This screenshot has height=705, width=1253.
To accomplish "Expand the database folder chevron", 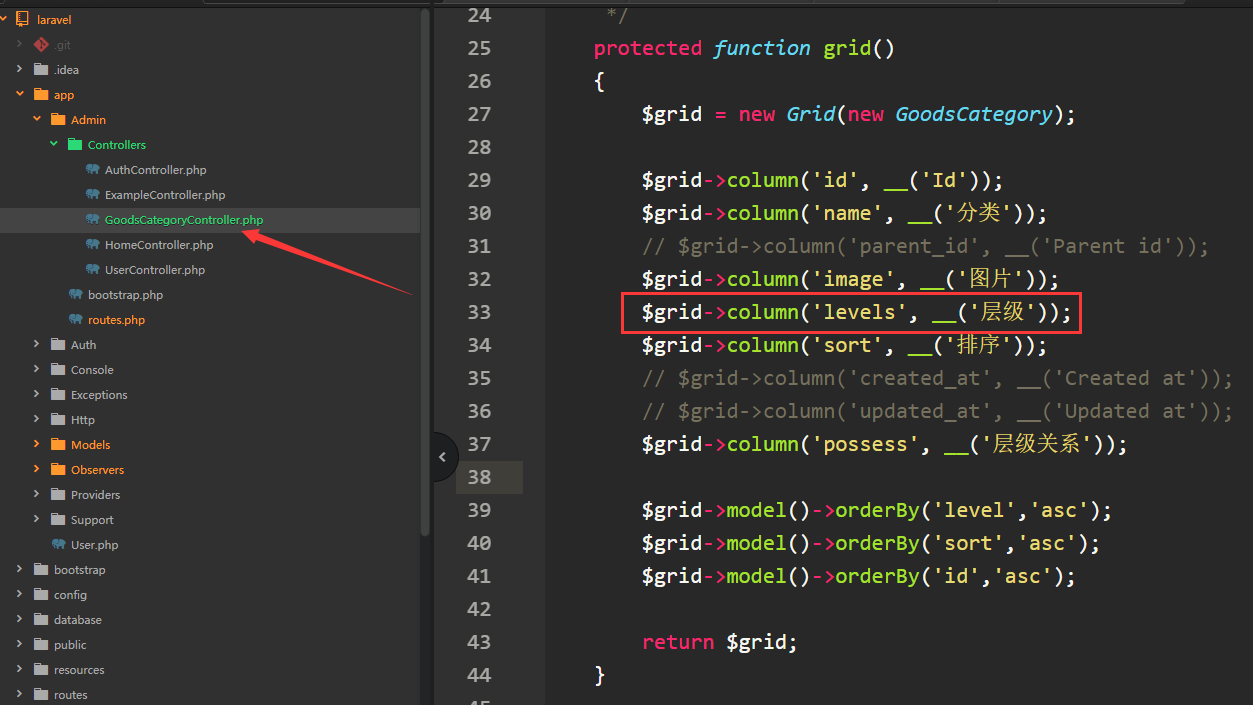I will 20,619.
